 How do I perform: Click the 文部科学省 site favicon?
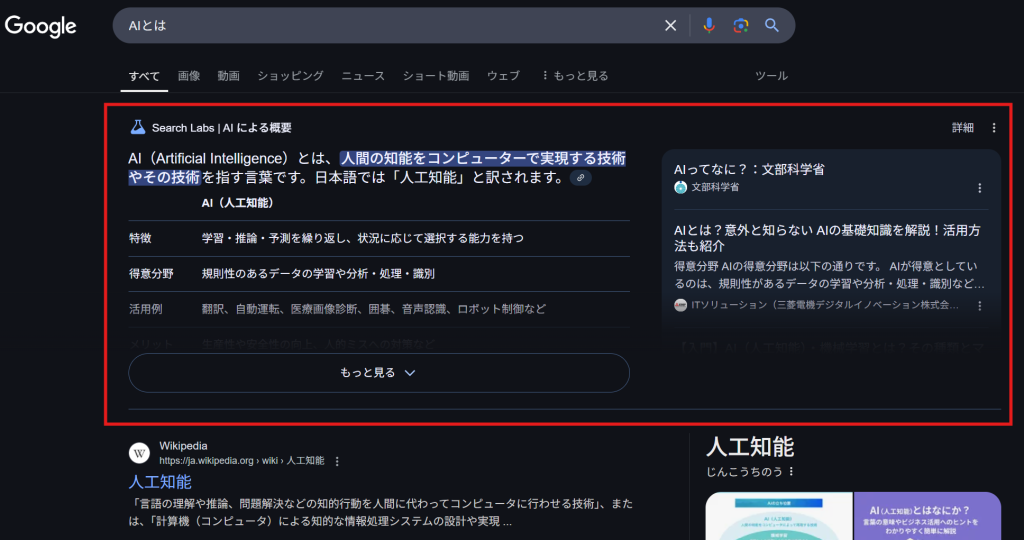[680, 187]
